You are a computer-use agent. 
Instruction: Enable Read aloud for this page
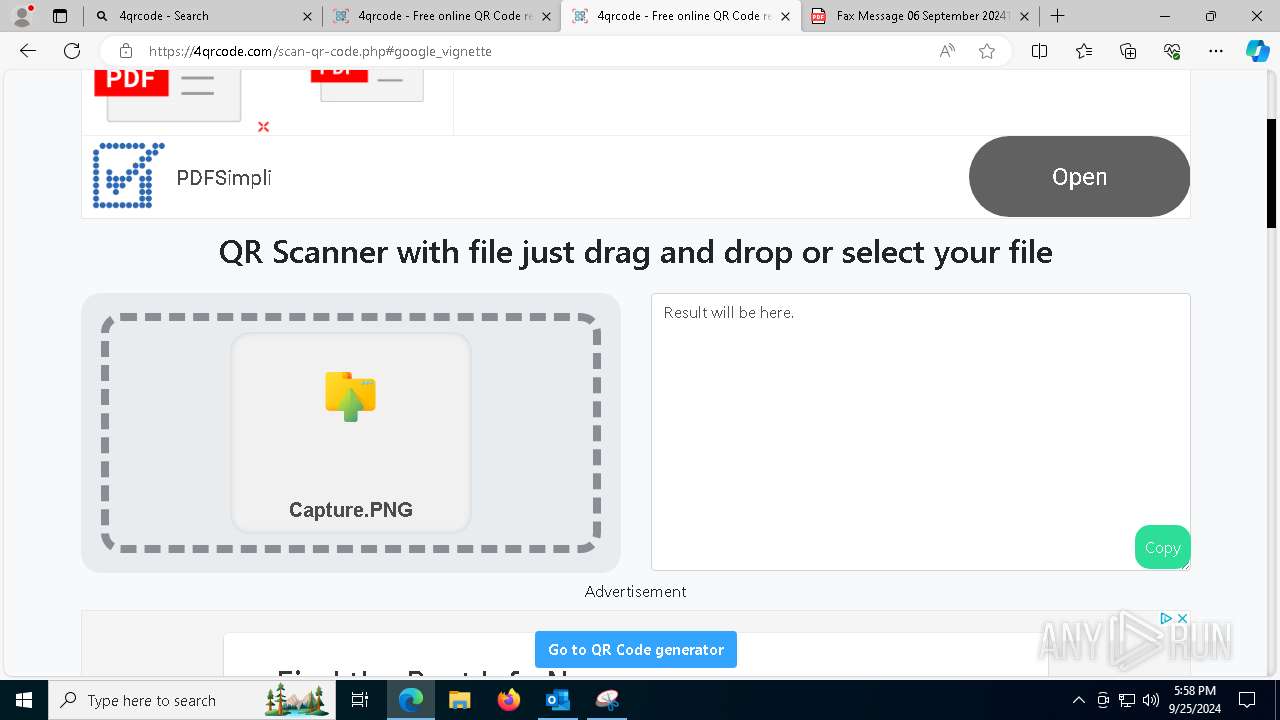pos(947,51)
